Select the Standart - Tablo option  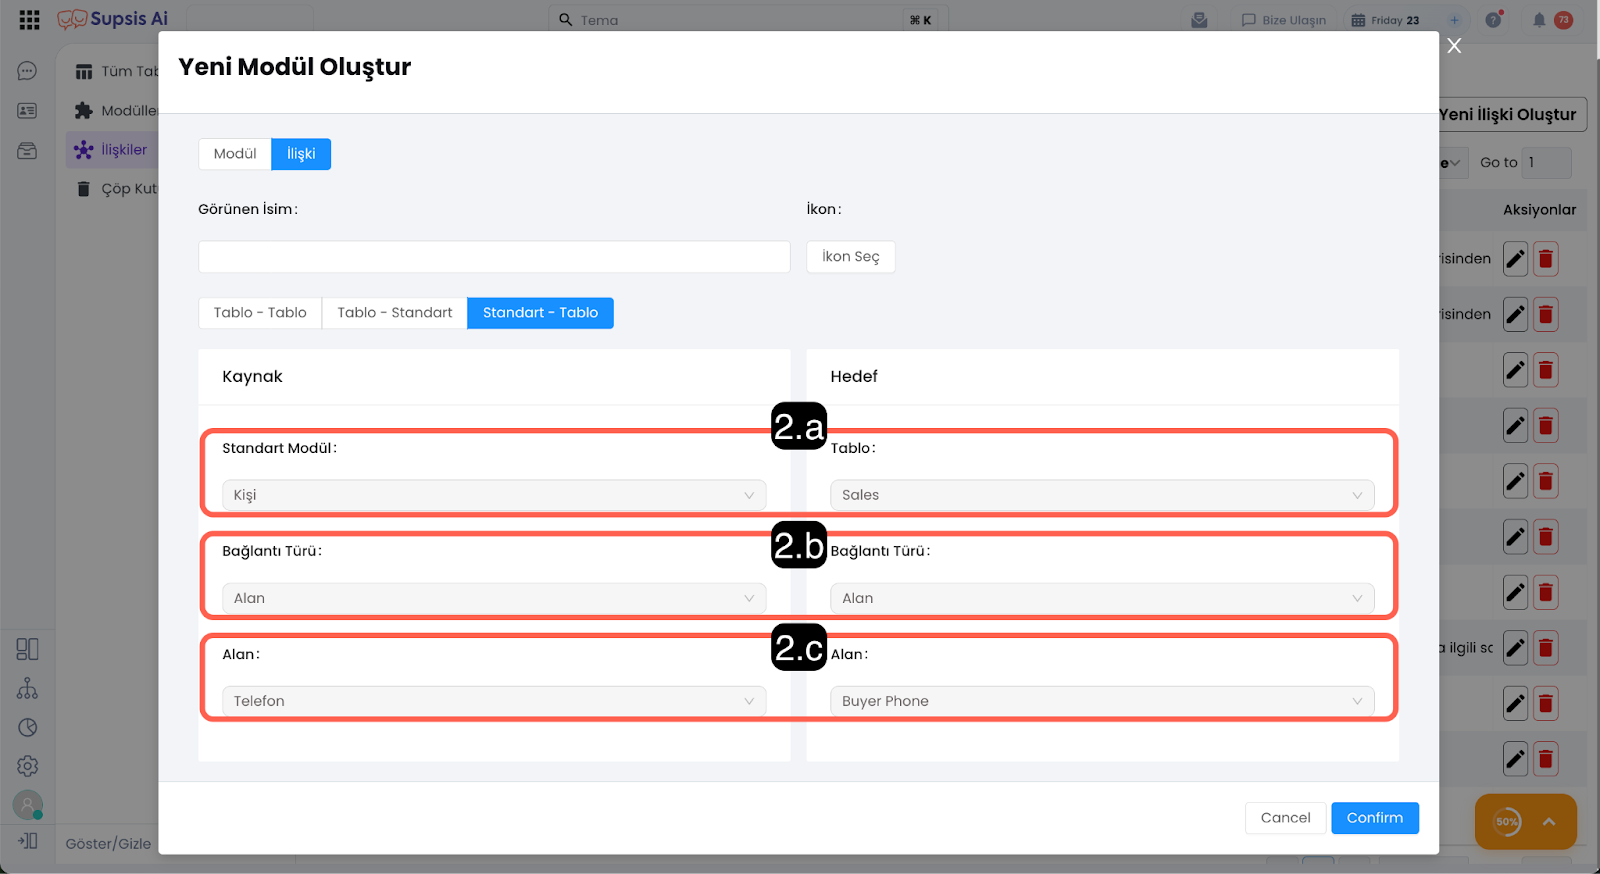[540, 313]
